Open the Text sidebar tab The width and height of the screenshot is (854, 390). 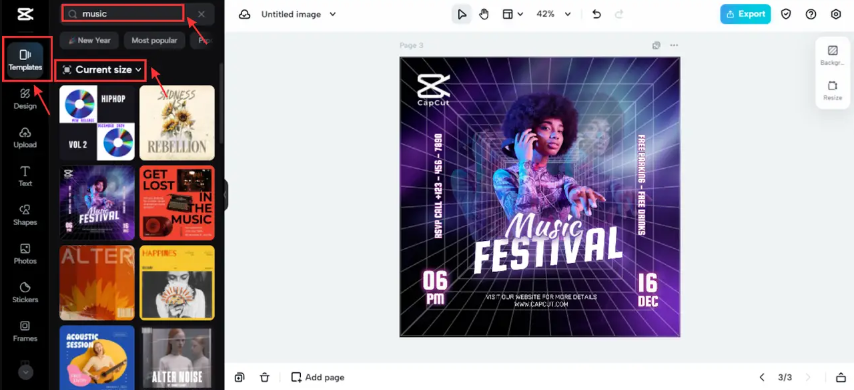click(x=25, y=176)
